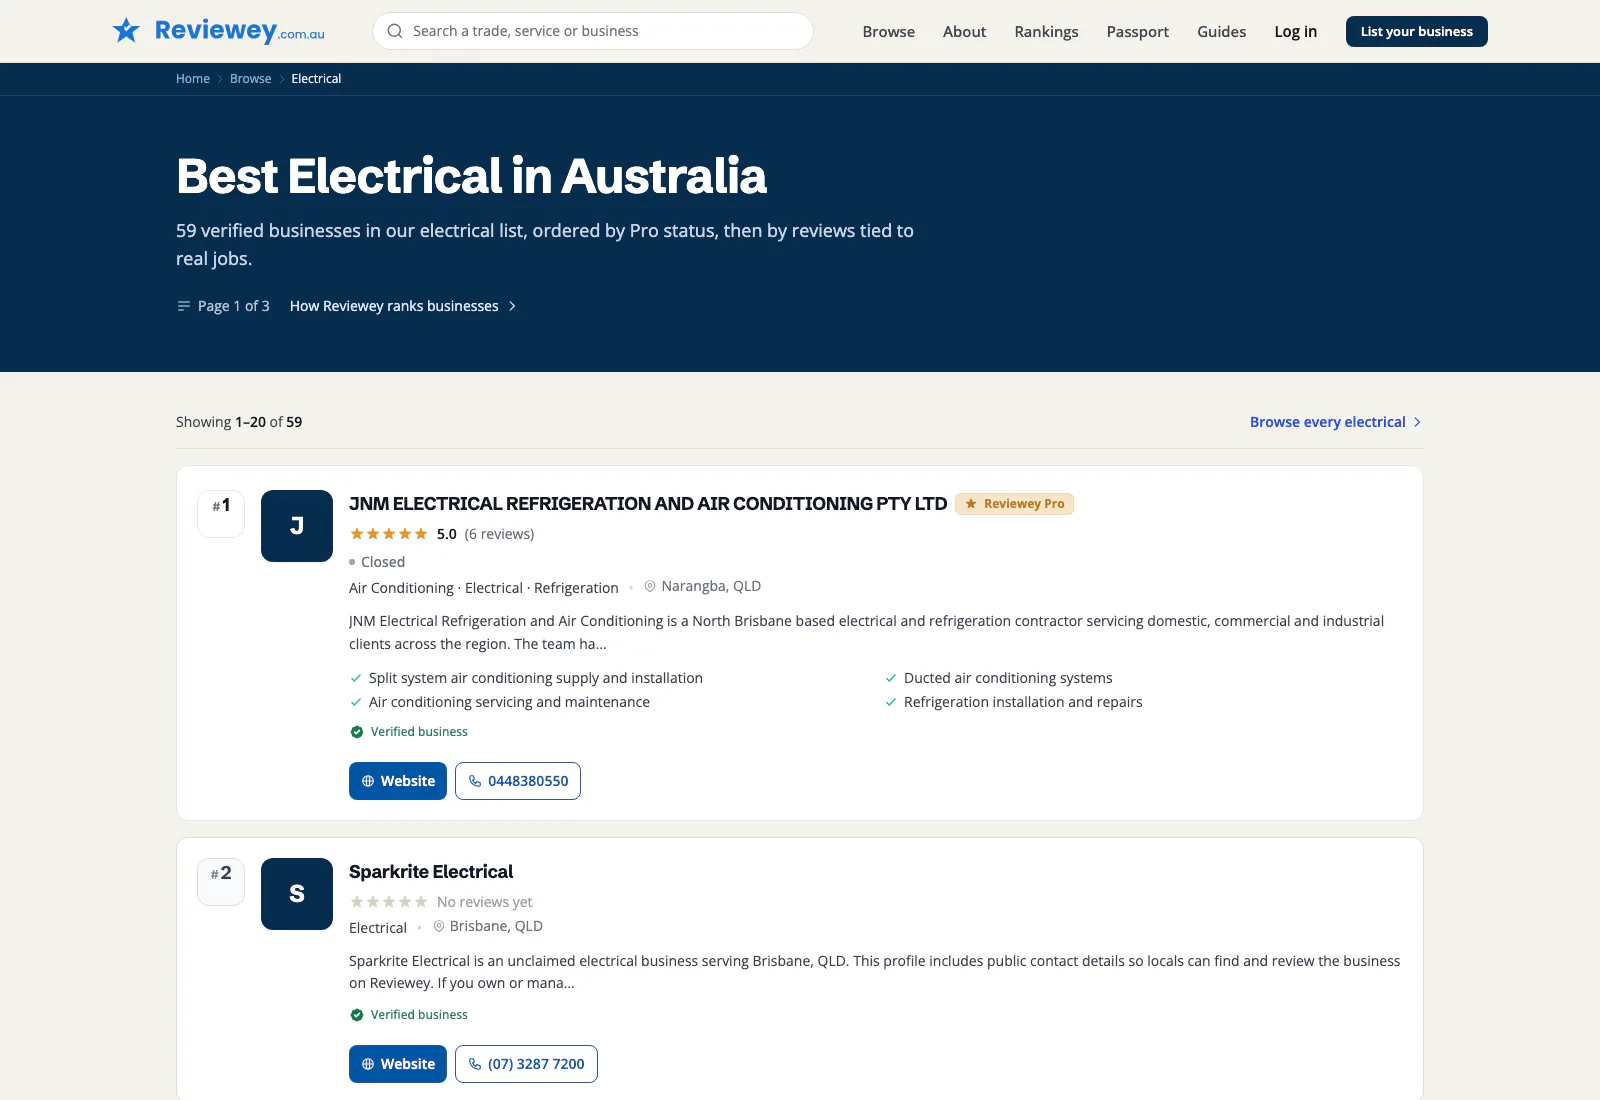This screenshot has width=1600, height=1100.
Task: Click Showing 1–20 of 59 text
Action: pos(239,422)
